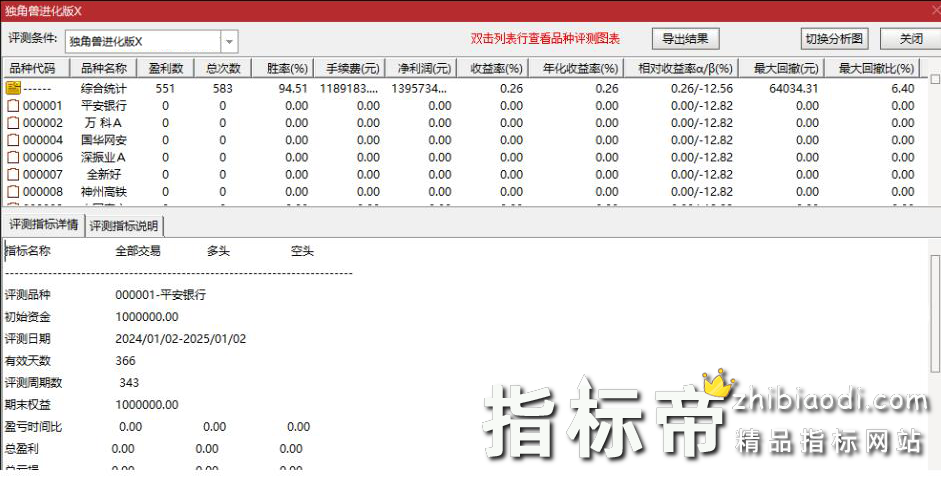Click the 评测品种 value 000001-平安银行
Viewport: 941px width, 486px height.
click(160, 295)
